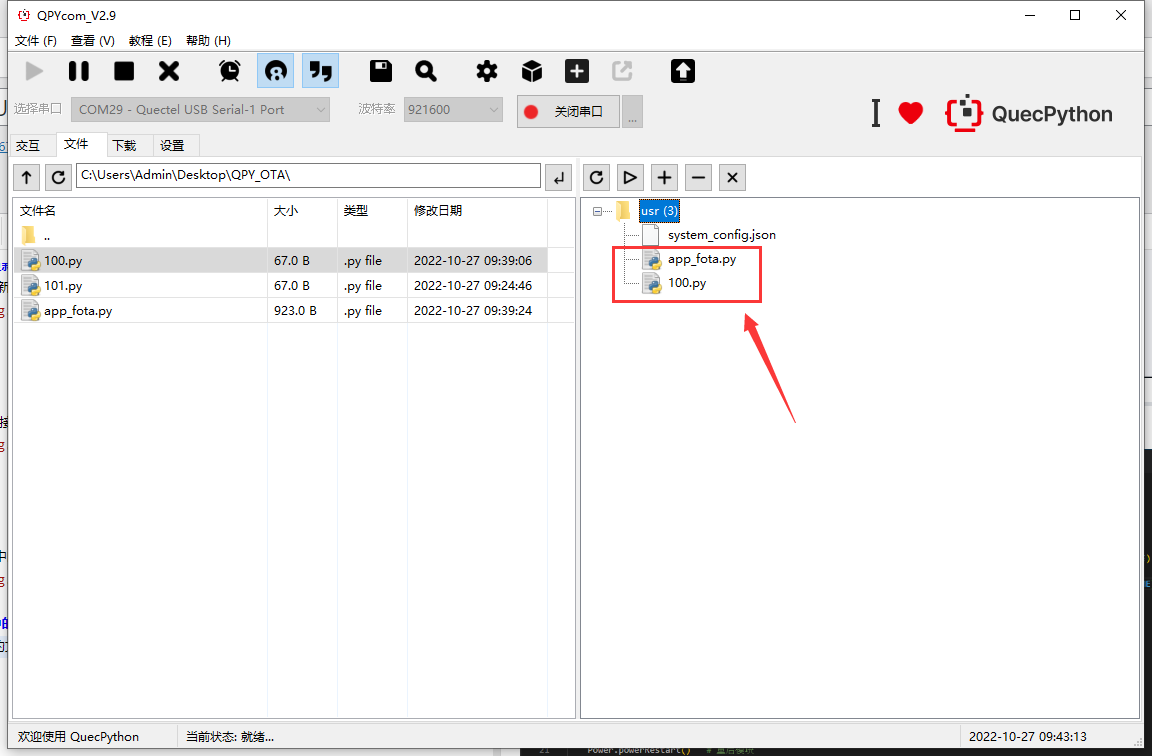
Task: Click the local path input field
Action: (308, 176)
